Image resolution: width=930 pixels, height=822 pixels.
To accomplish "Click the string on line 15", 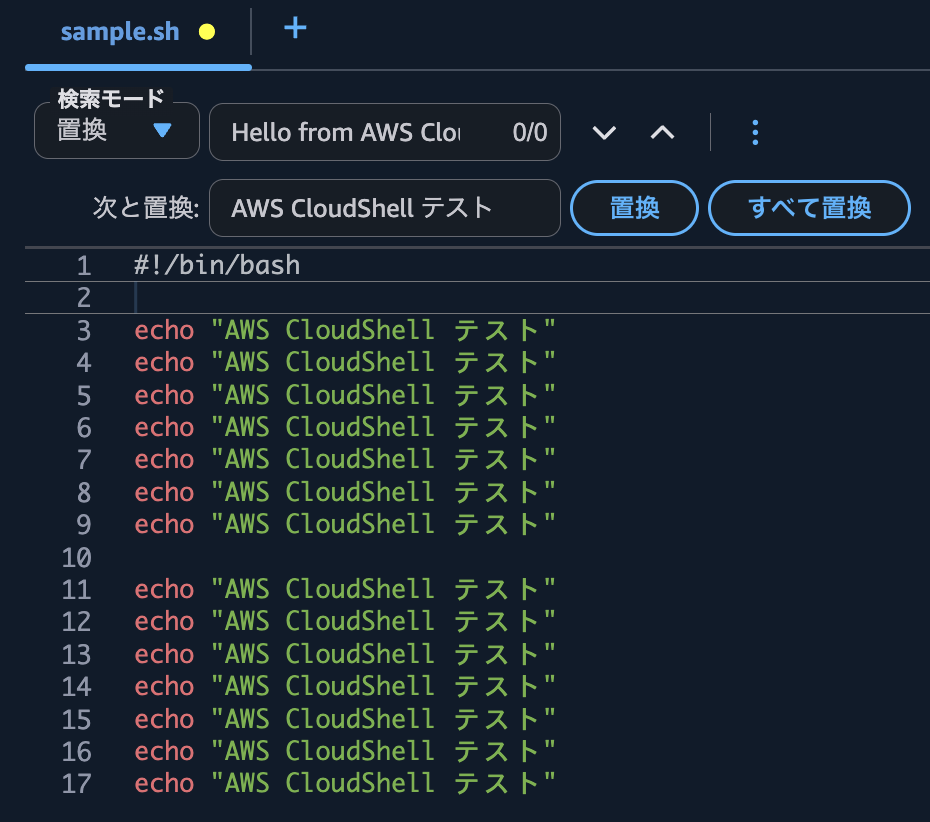I will point(383,719).
